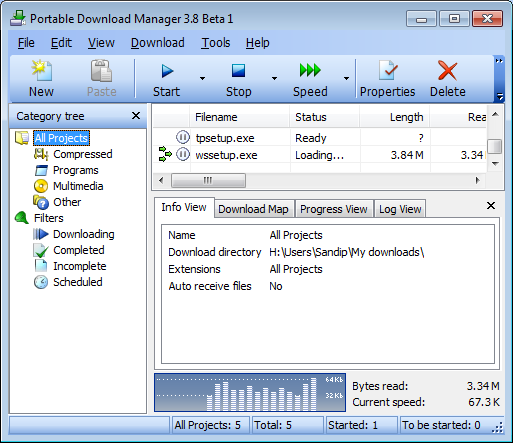Click file list scroll left arrow

click(x=161, y=180)
